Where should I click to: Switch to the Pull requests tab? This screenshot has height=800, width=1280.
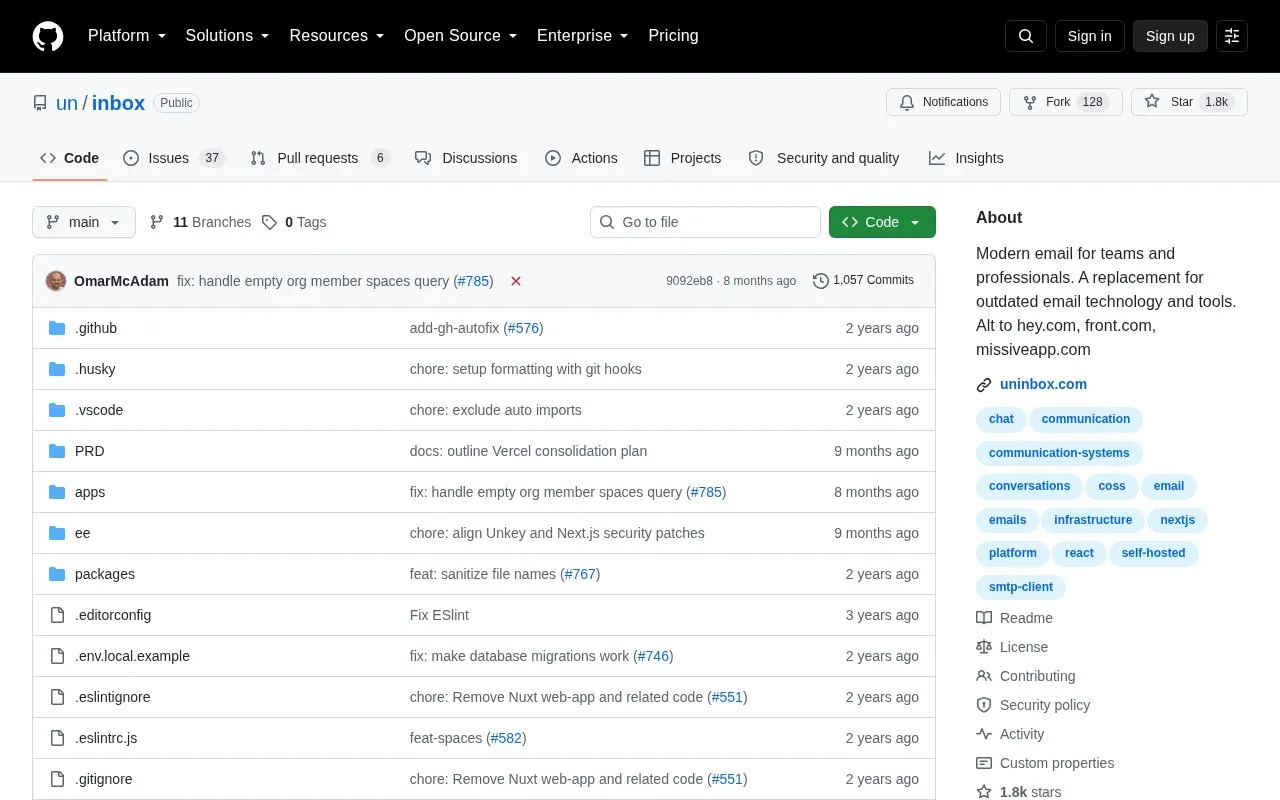(x=319, y=158)
